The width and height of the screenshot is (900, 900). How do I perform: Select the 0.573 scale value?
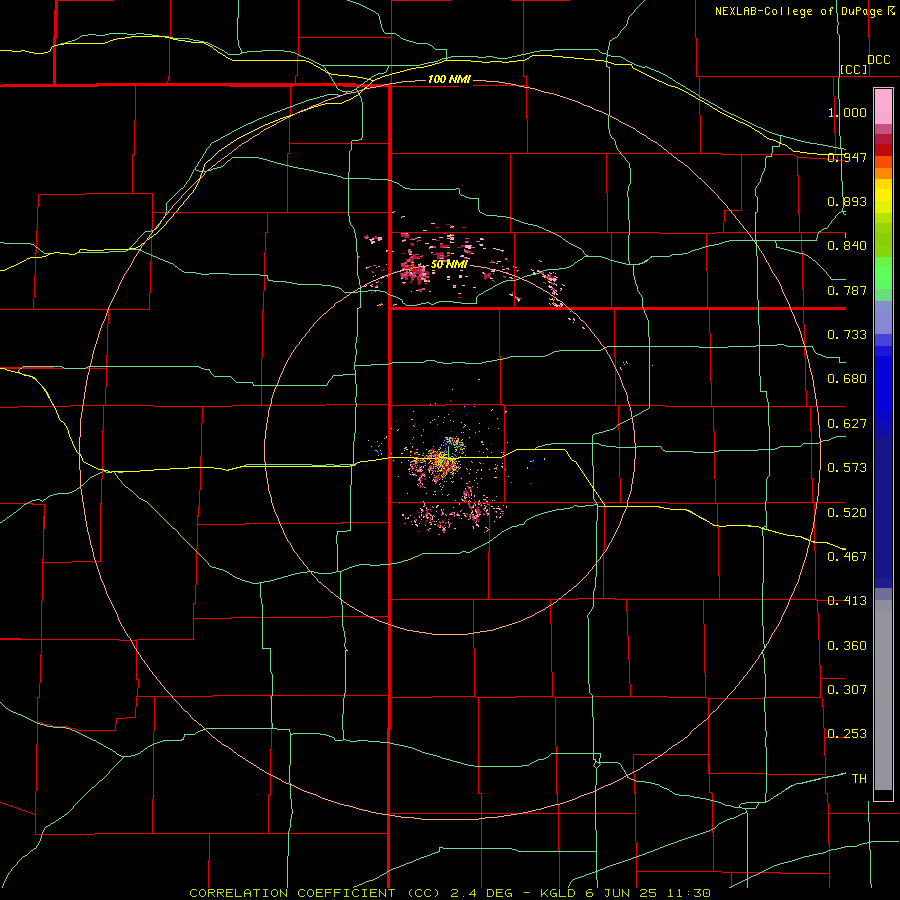click(847, 467)
